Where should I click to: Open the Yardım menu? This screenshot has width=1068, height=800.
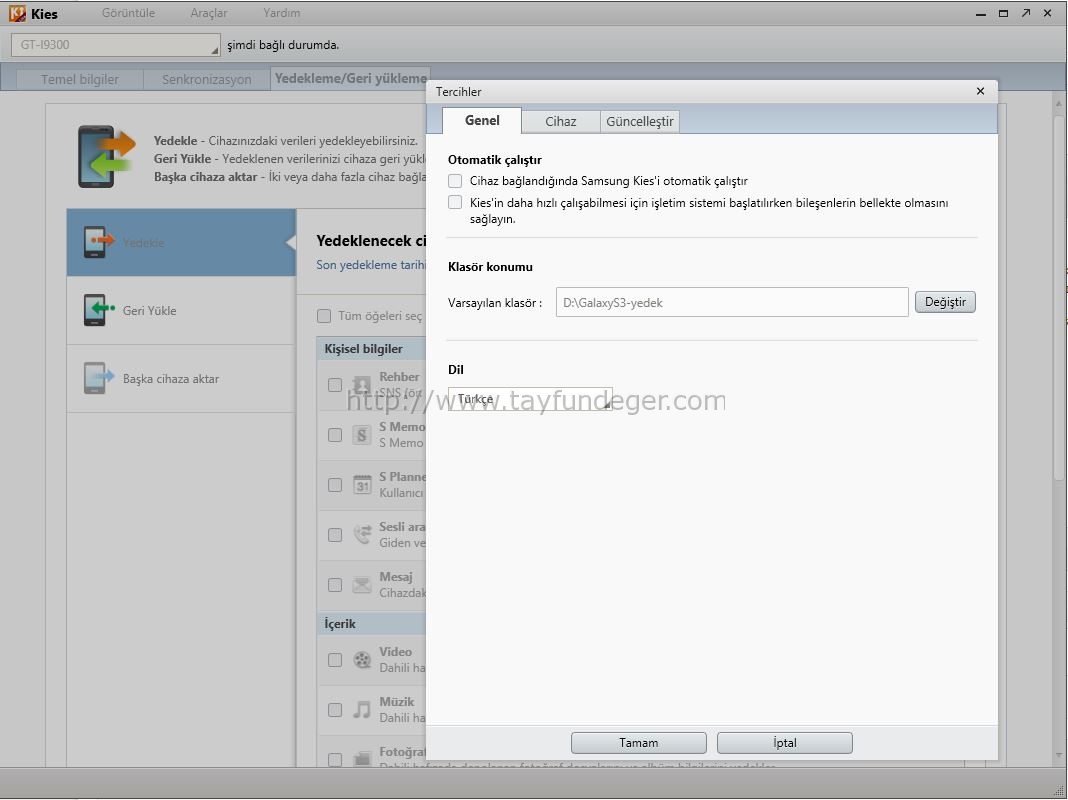point(281,13)
